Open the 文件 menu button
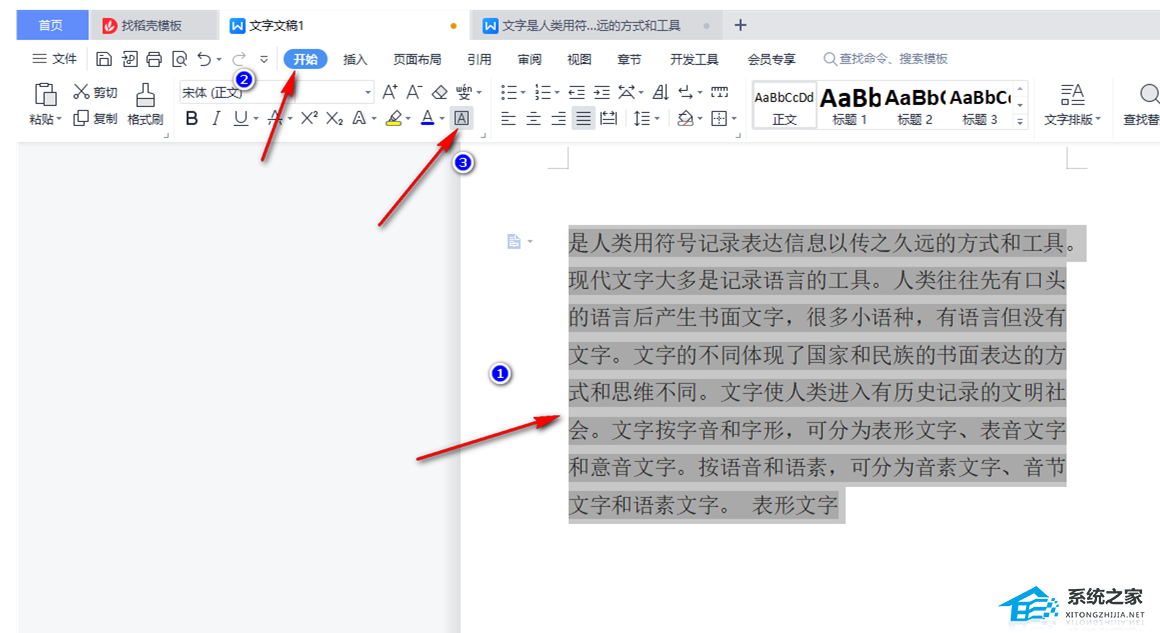Screen dimensions: 1160x633 point(55,59)
